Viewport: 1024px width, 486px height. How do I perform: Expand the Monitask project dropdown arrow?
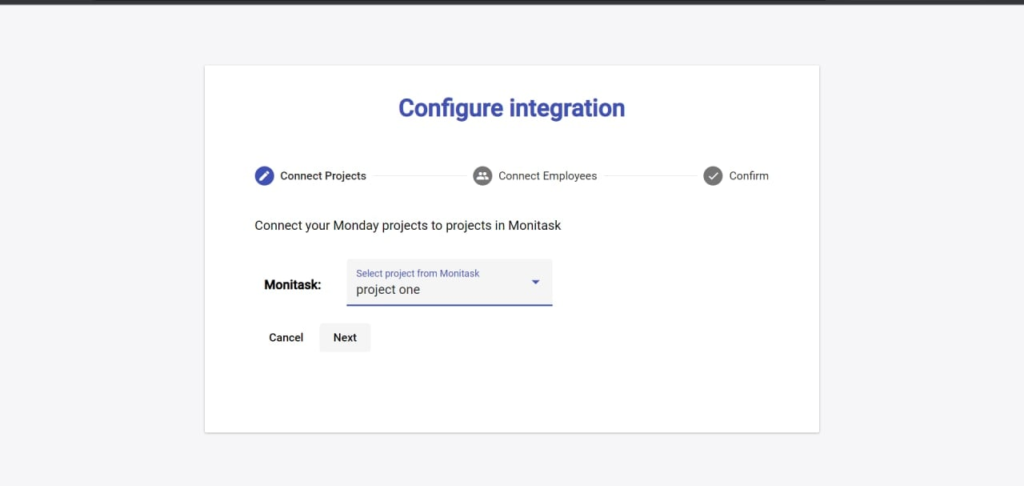[535, 282]
